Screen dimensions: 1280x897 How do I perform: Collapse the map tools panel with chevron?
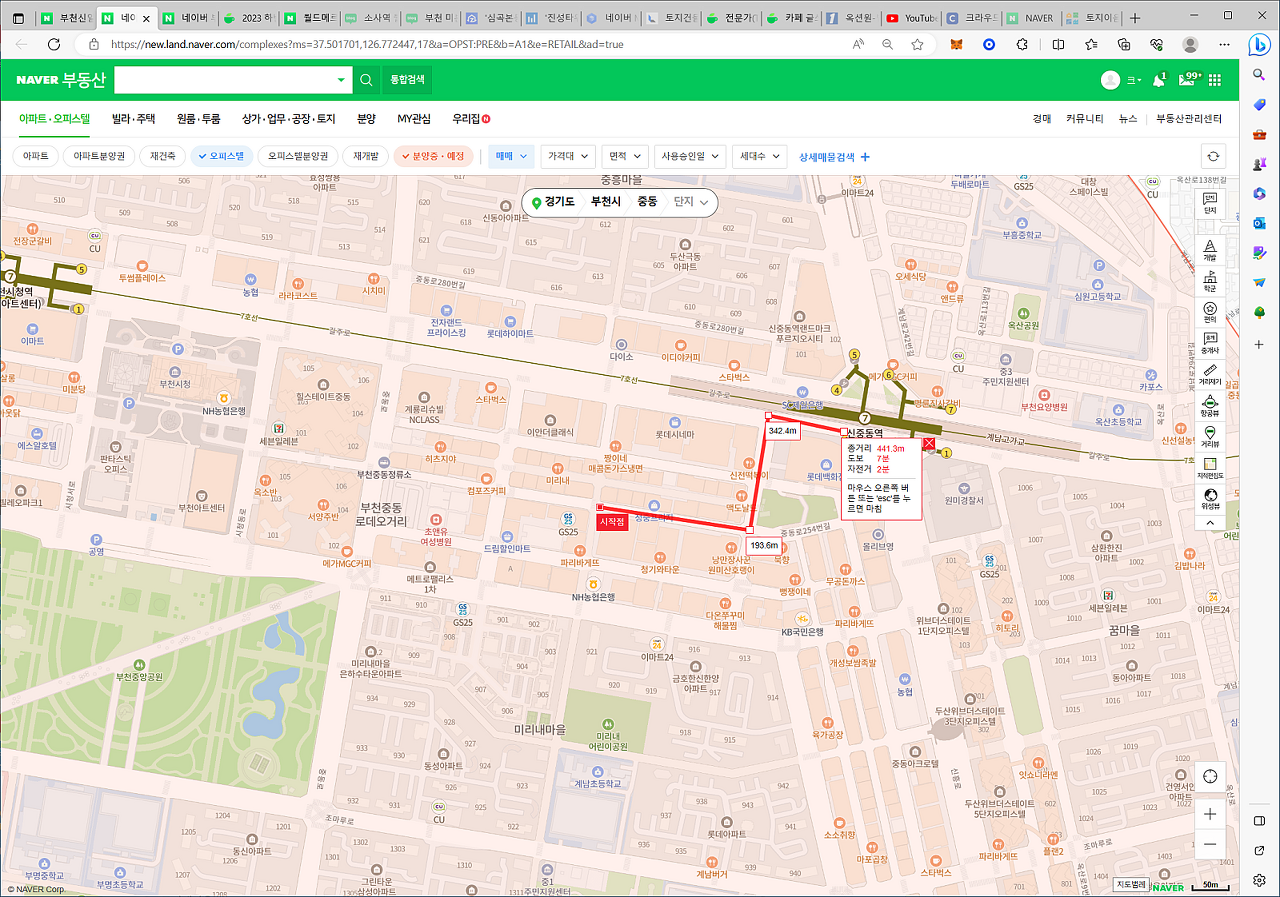click(x=1210, y=522)
